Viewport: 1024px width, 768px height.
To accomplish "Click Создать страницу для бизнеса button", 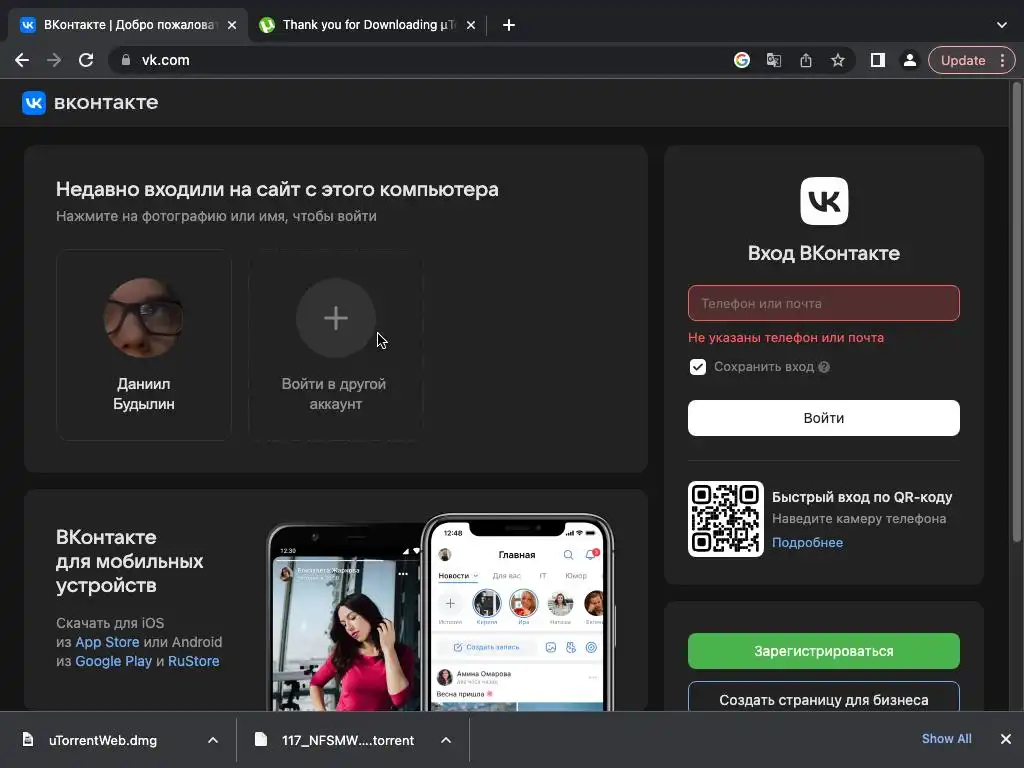I will [824, 697].
